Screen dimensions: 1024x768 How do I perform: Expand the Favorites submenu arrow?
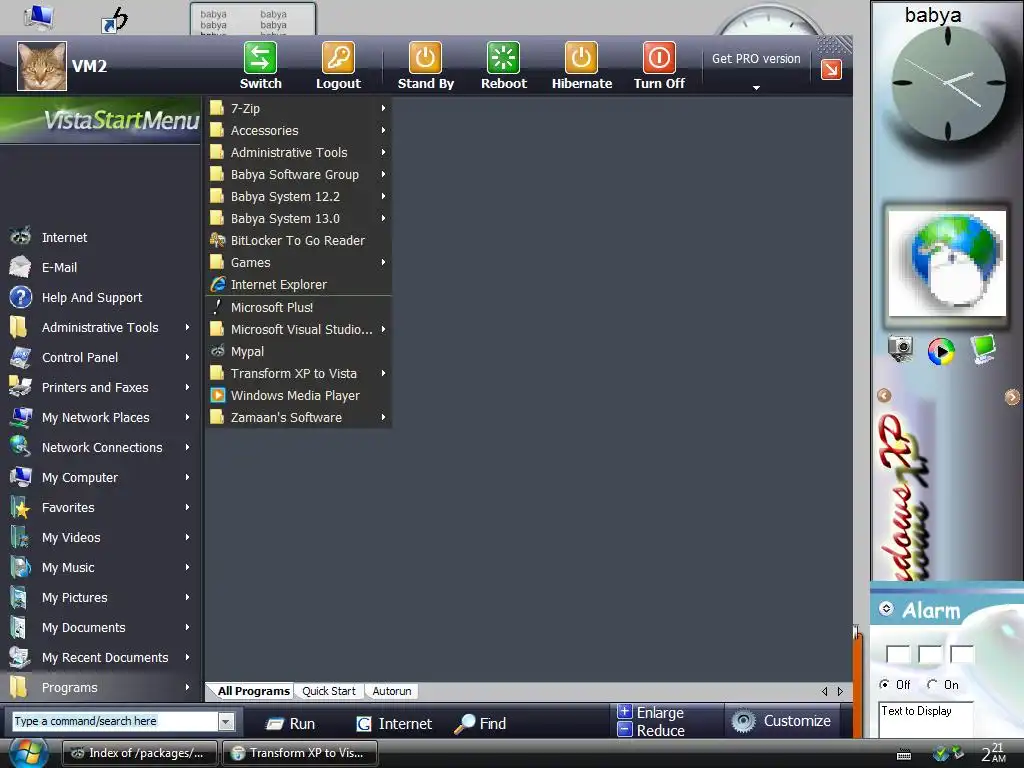187,507
